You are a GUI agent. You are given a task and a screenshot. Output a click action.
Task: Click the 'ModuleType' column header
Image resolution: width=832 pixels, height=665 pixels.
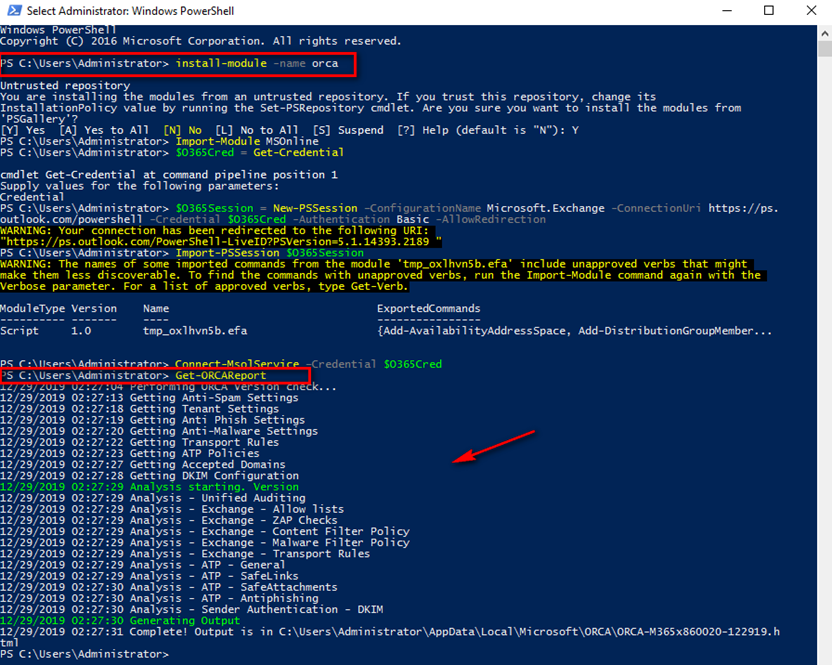pos(32,308)
